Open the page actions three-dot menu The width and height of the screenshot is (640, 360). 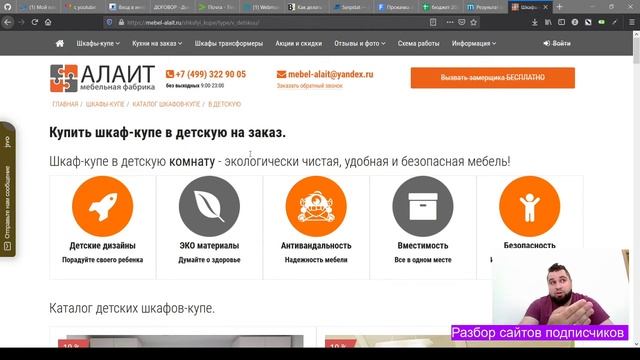(449, 22)
